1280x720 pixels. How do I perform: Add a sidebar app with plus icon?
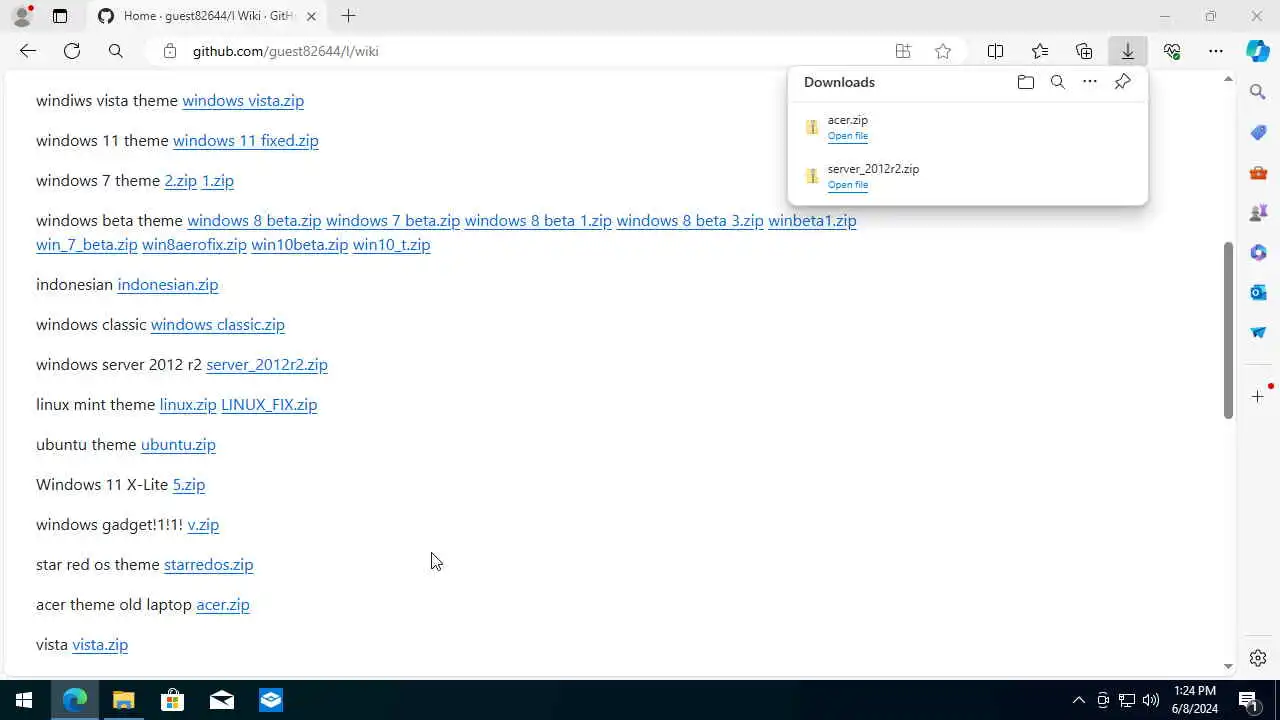(1258, 396)
